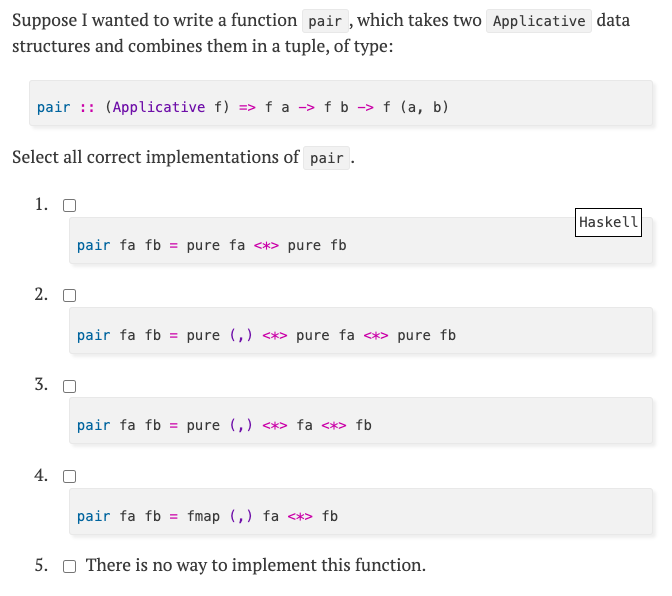Check the checkbox for option 1
672x596 pixels.
coord(70,206)
